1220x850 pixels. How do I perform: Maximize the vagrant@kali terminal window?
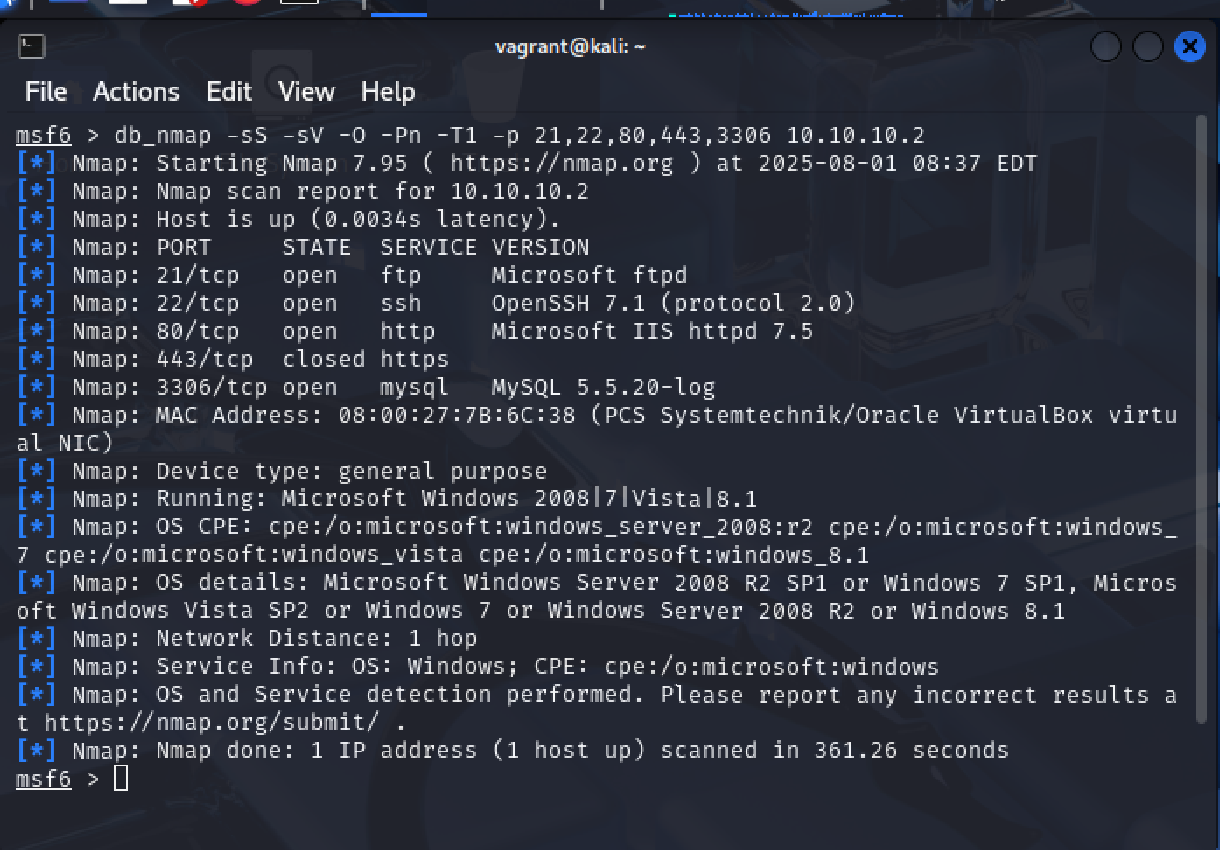1147,47
